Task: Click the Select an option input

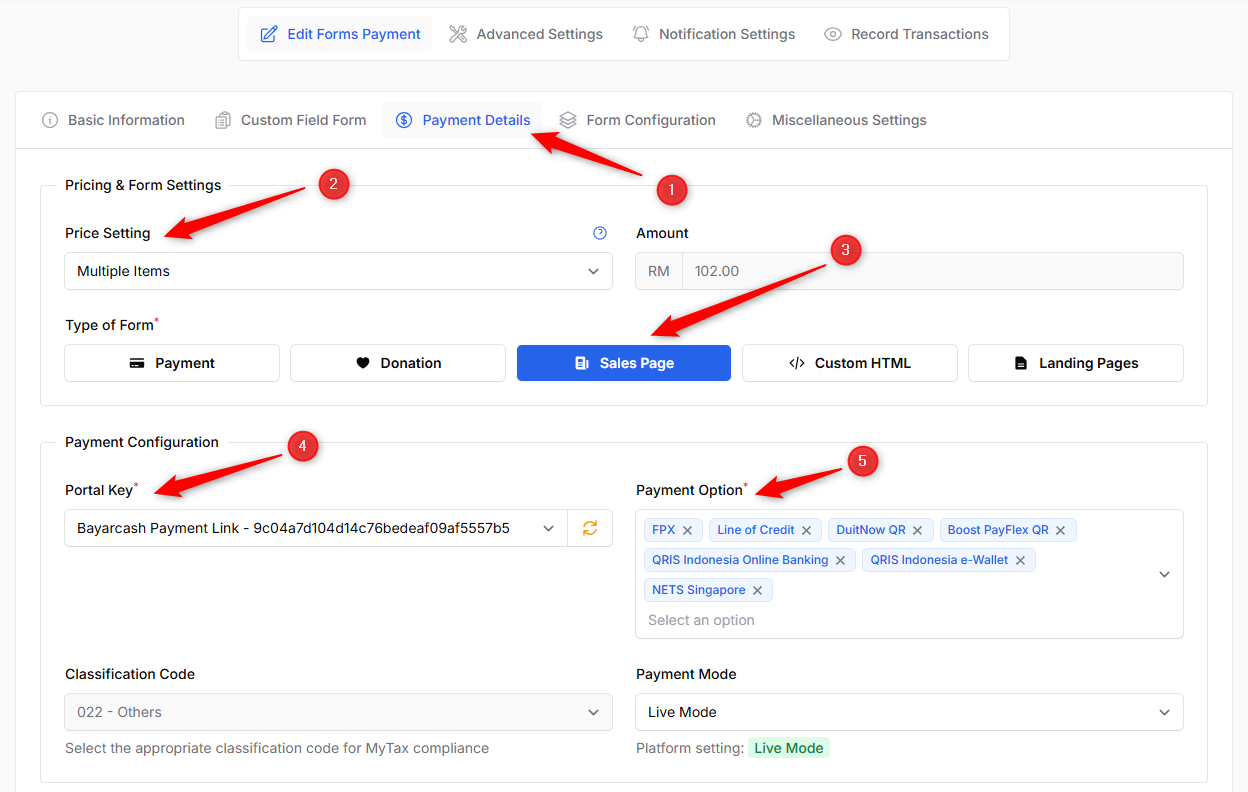Action: click(x=800, y=620)
